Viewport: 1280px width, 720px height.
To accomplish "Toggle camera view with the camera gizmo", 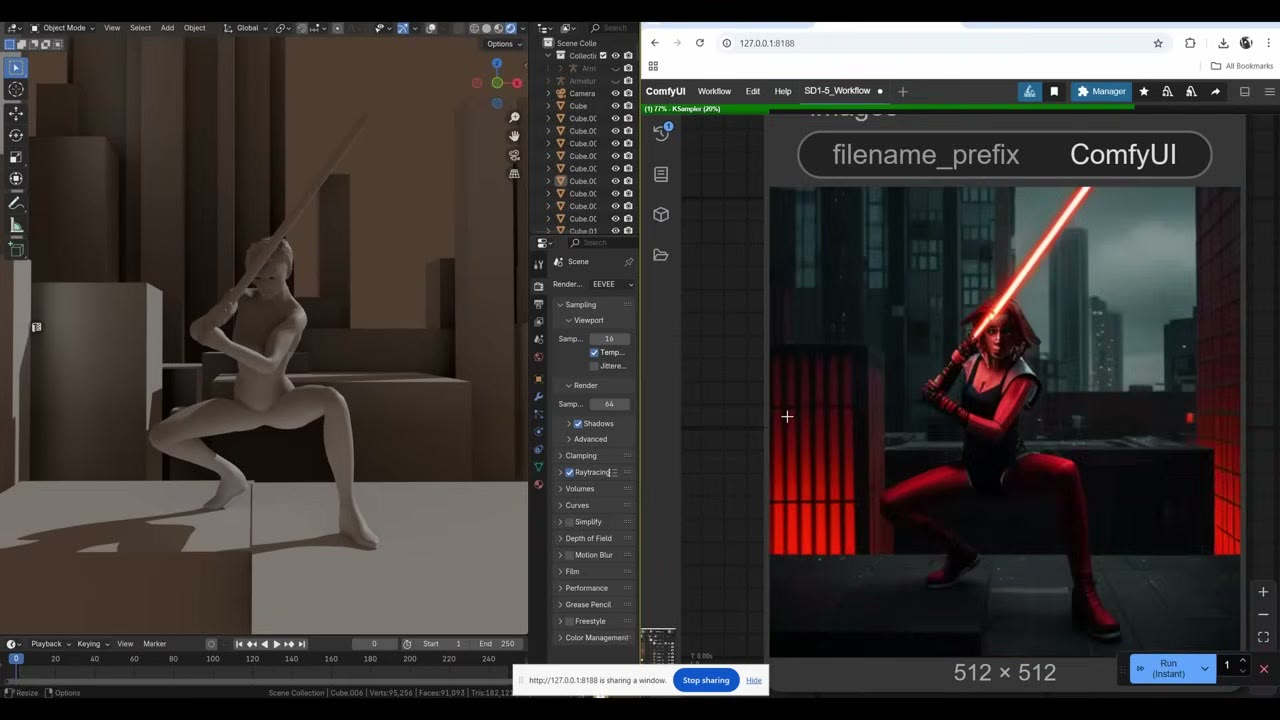I will (x=514, y=155).
